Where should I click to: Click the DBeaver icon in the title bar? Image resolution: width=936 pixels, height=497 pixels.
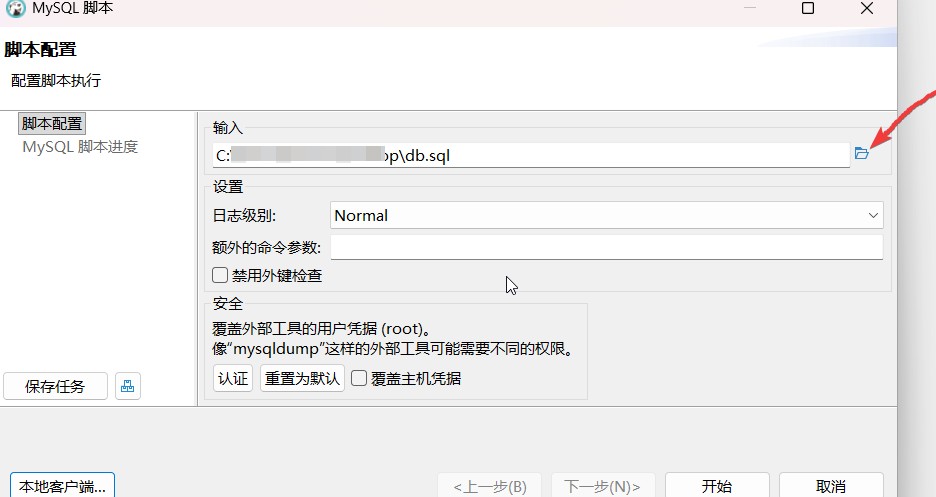pos(16,8)
